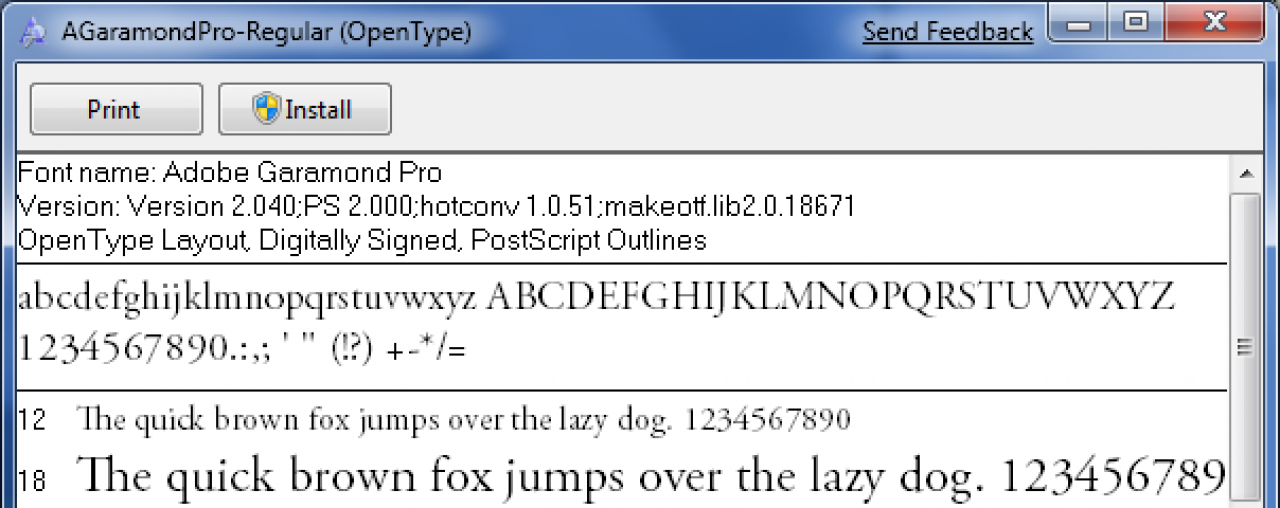
Task: Click the 'Font name: Adobe Garamond Pro' text
Action: 230,172
